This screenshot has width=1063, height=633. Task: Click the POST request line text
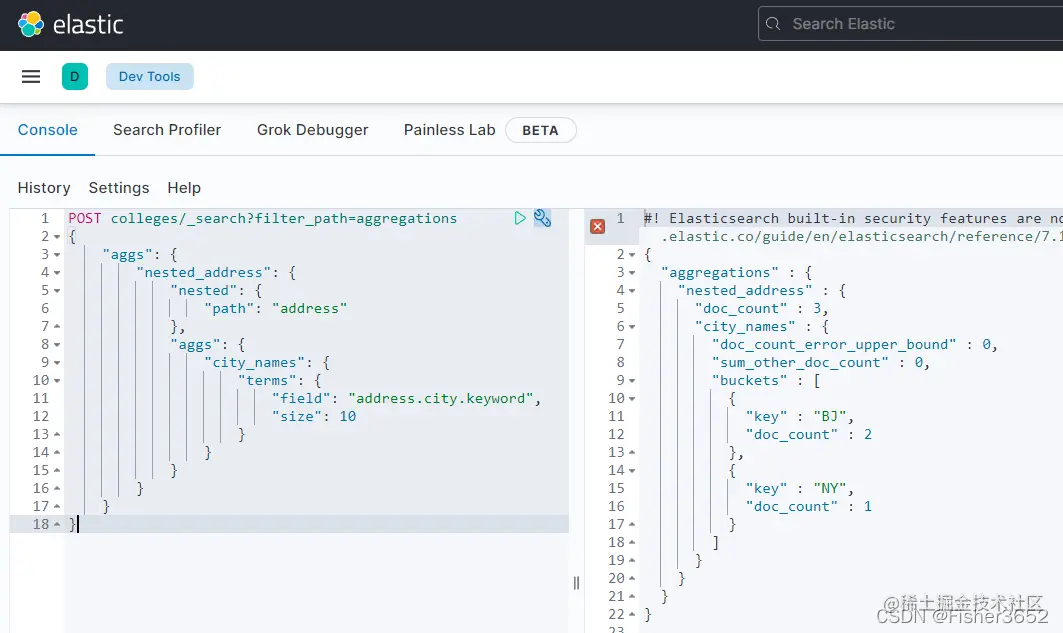[262, 218]
